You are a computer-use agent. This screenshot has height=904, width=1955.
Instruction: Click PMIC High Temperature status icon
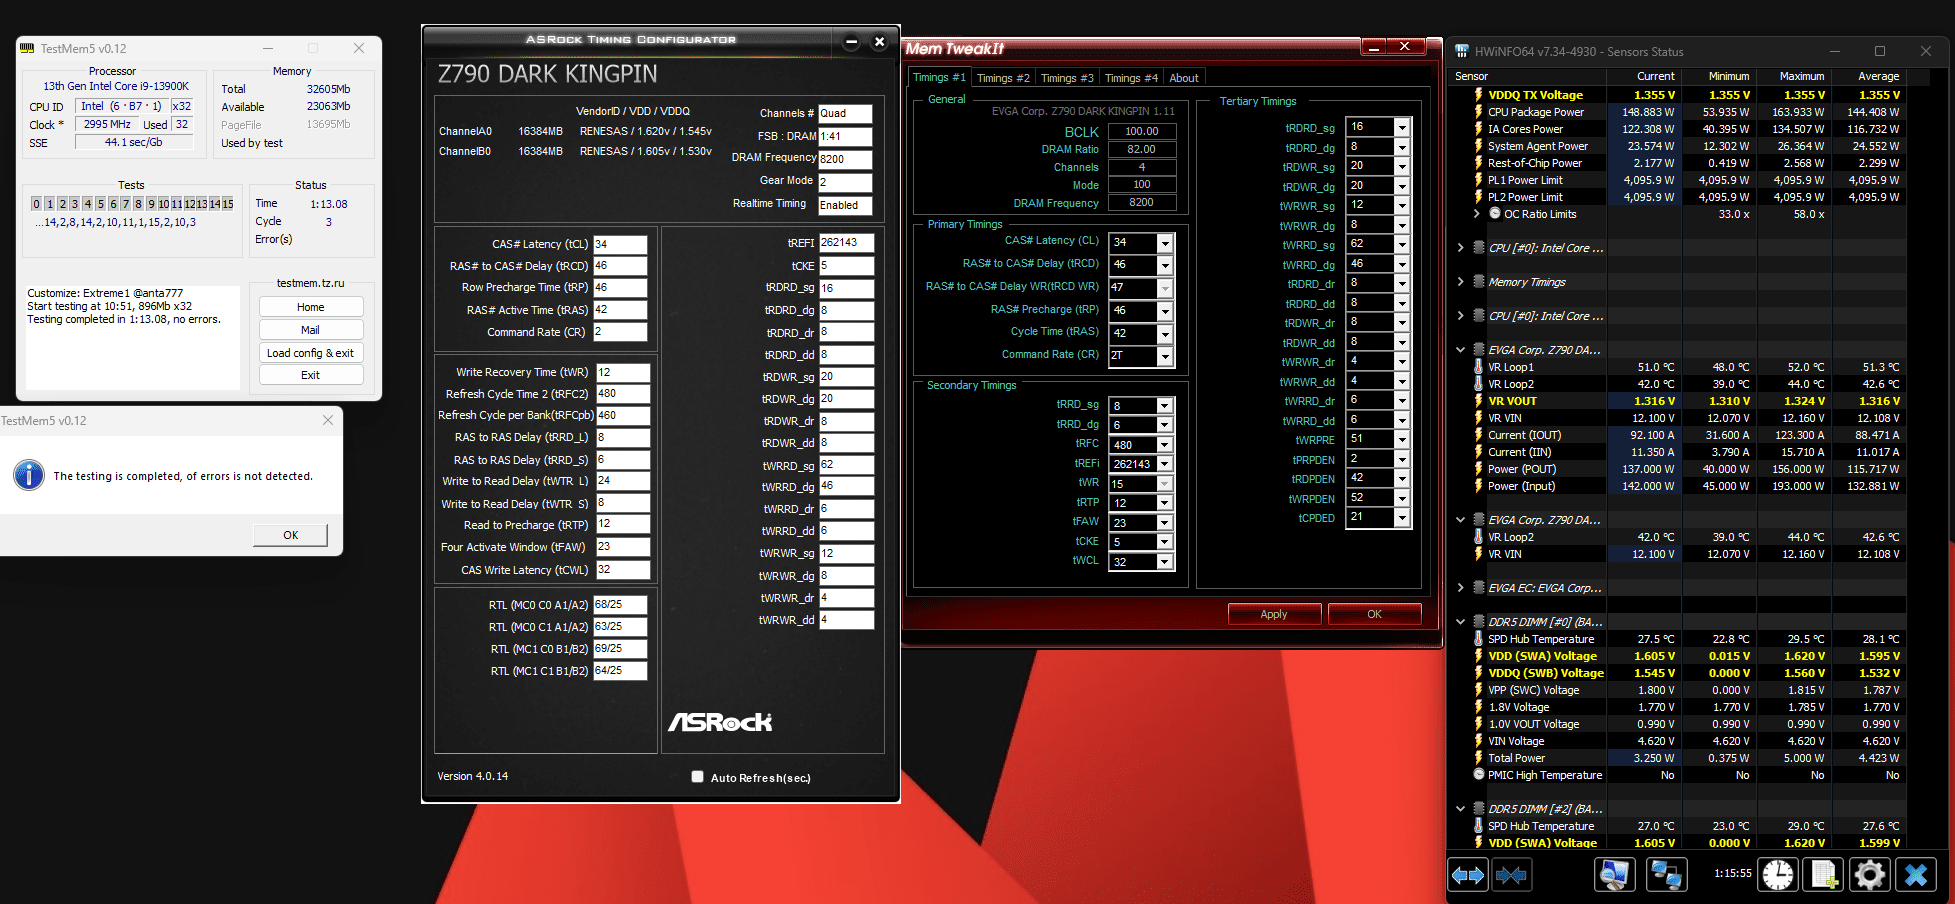(x=1478, y=775)
